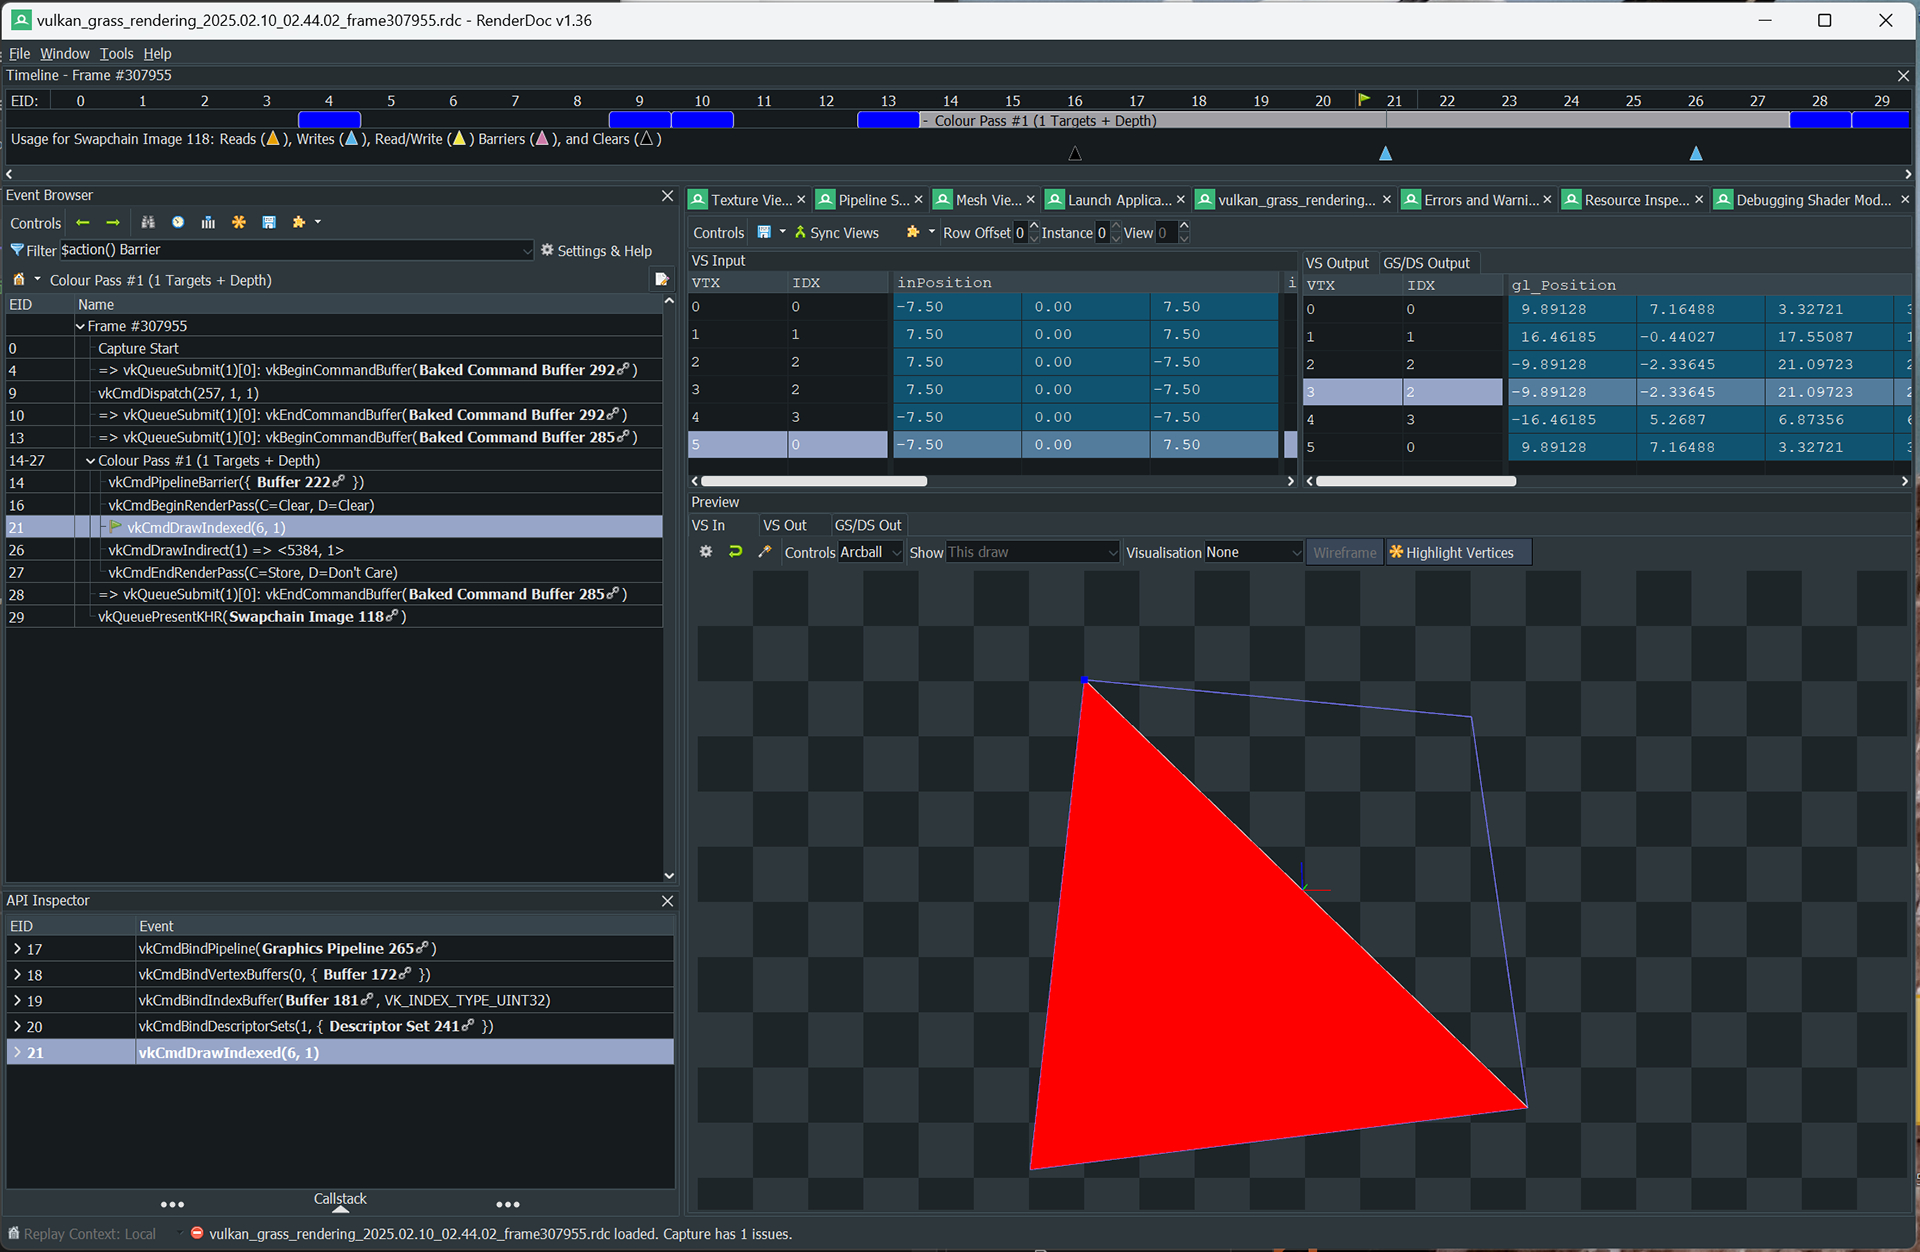Screen dimensions: 1920x1252
Task: Expand API Inspector event 17 row
Action: pos(17,948)
